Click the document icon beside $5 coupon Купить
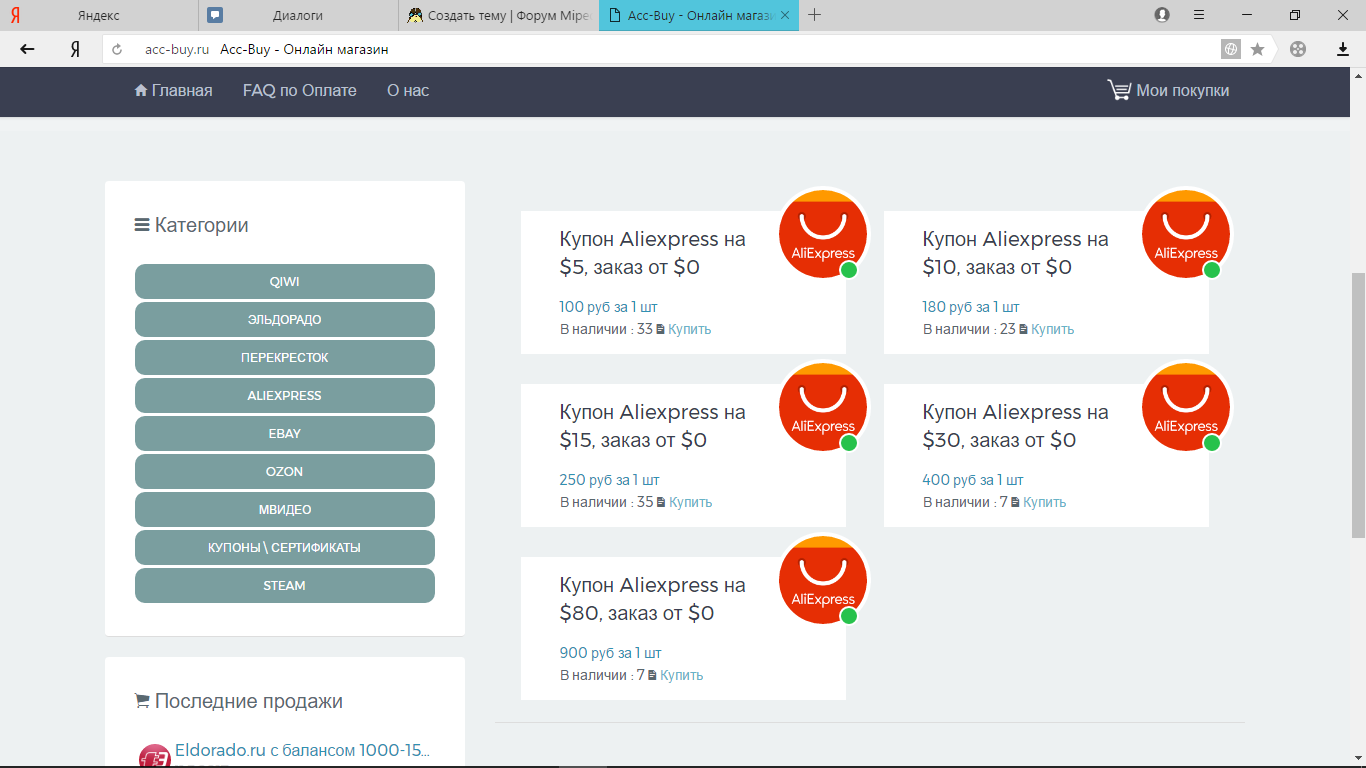The image size is (1366, 768). pos(660,329)
